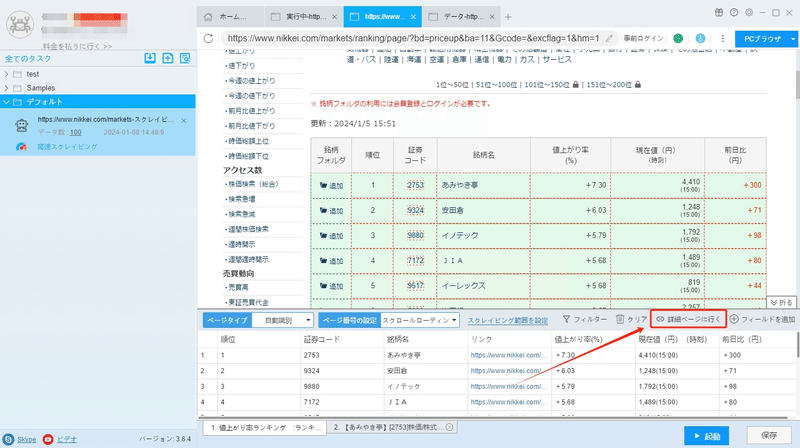800x448 pixels.
Task: Click the nikkei link in data row 2
Action: pyautogui.click(x=509, y=371)
